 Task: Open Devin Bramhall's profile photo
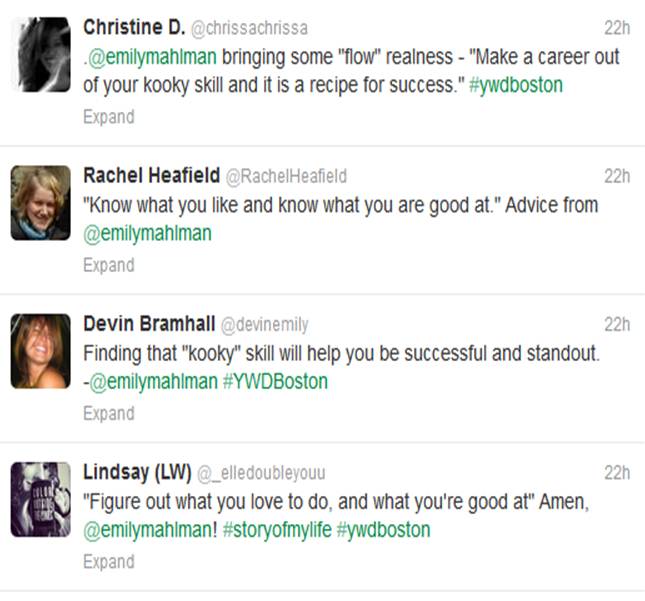click(x=41, y=351)
